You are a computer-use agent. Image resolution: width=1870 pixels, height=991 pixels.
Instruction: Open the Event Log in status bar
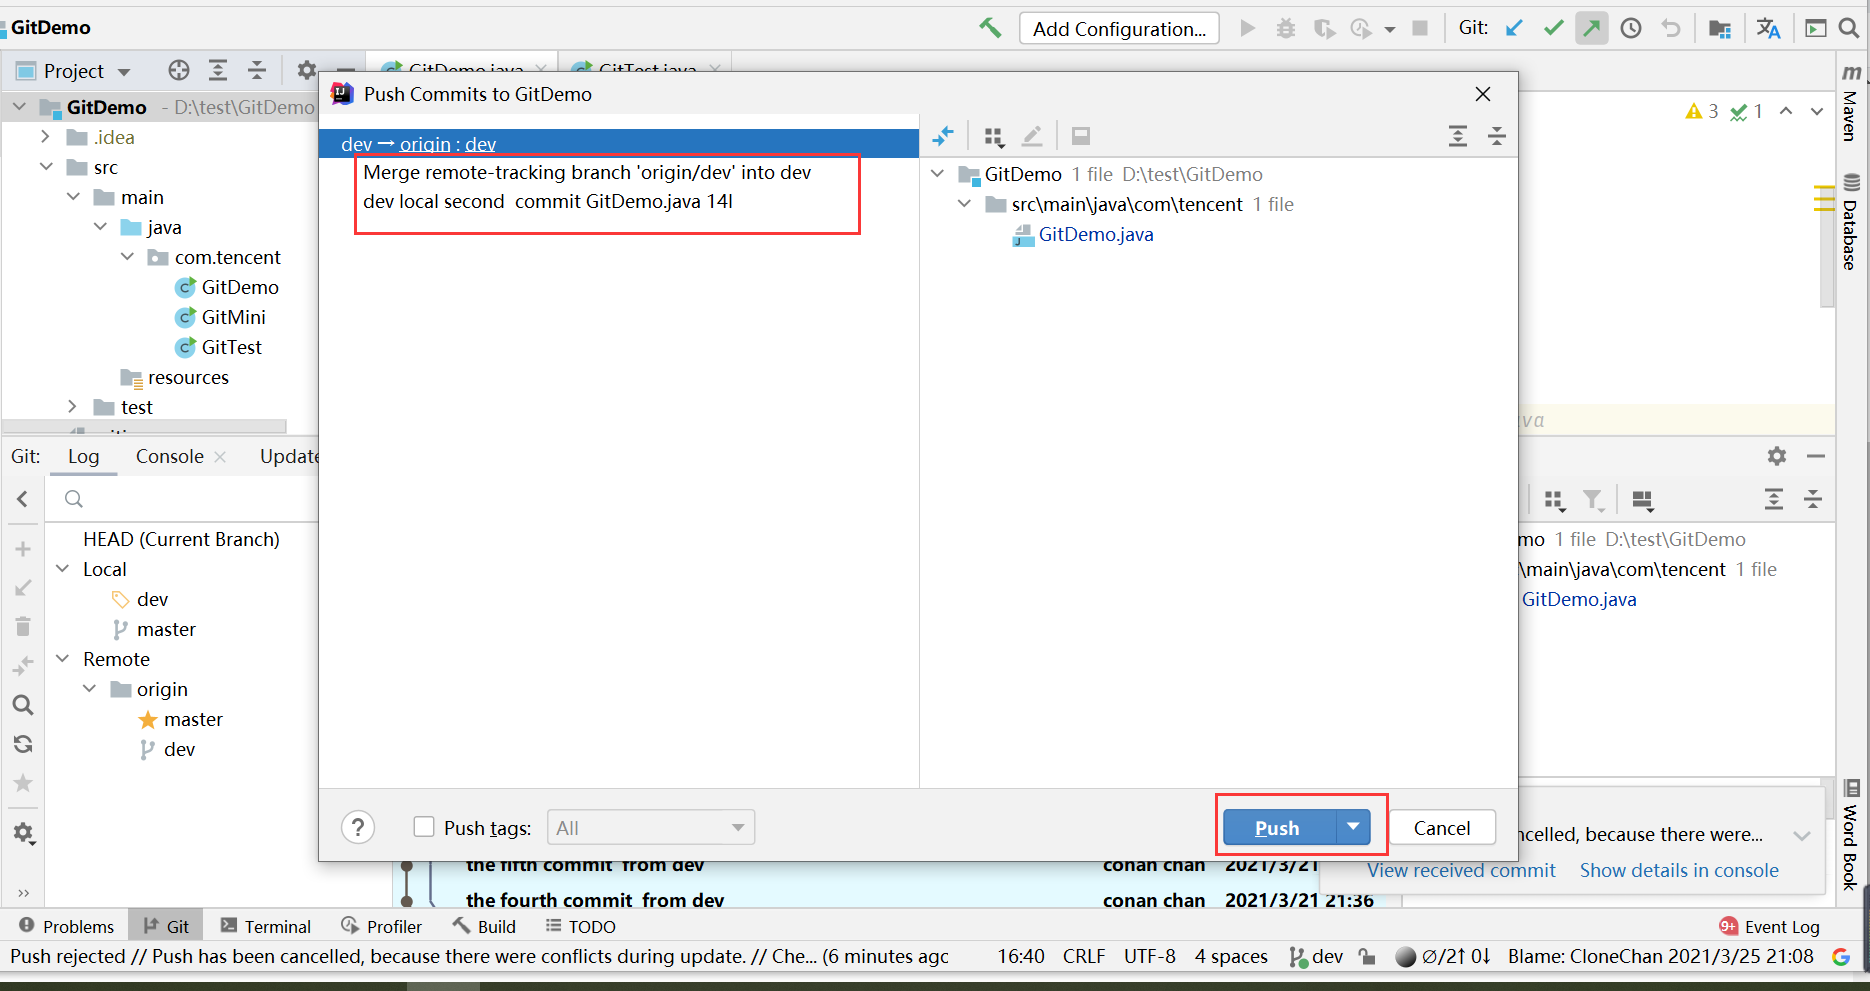pyautogui.click(x=1769, y=926)
